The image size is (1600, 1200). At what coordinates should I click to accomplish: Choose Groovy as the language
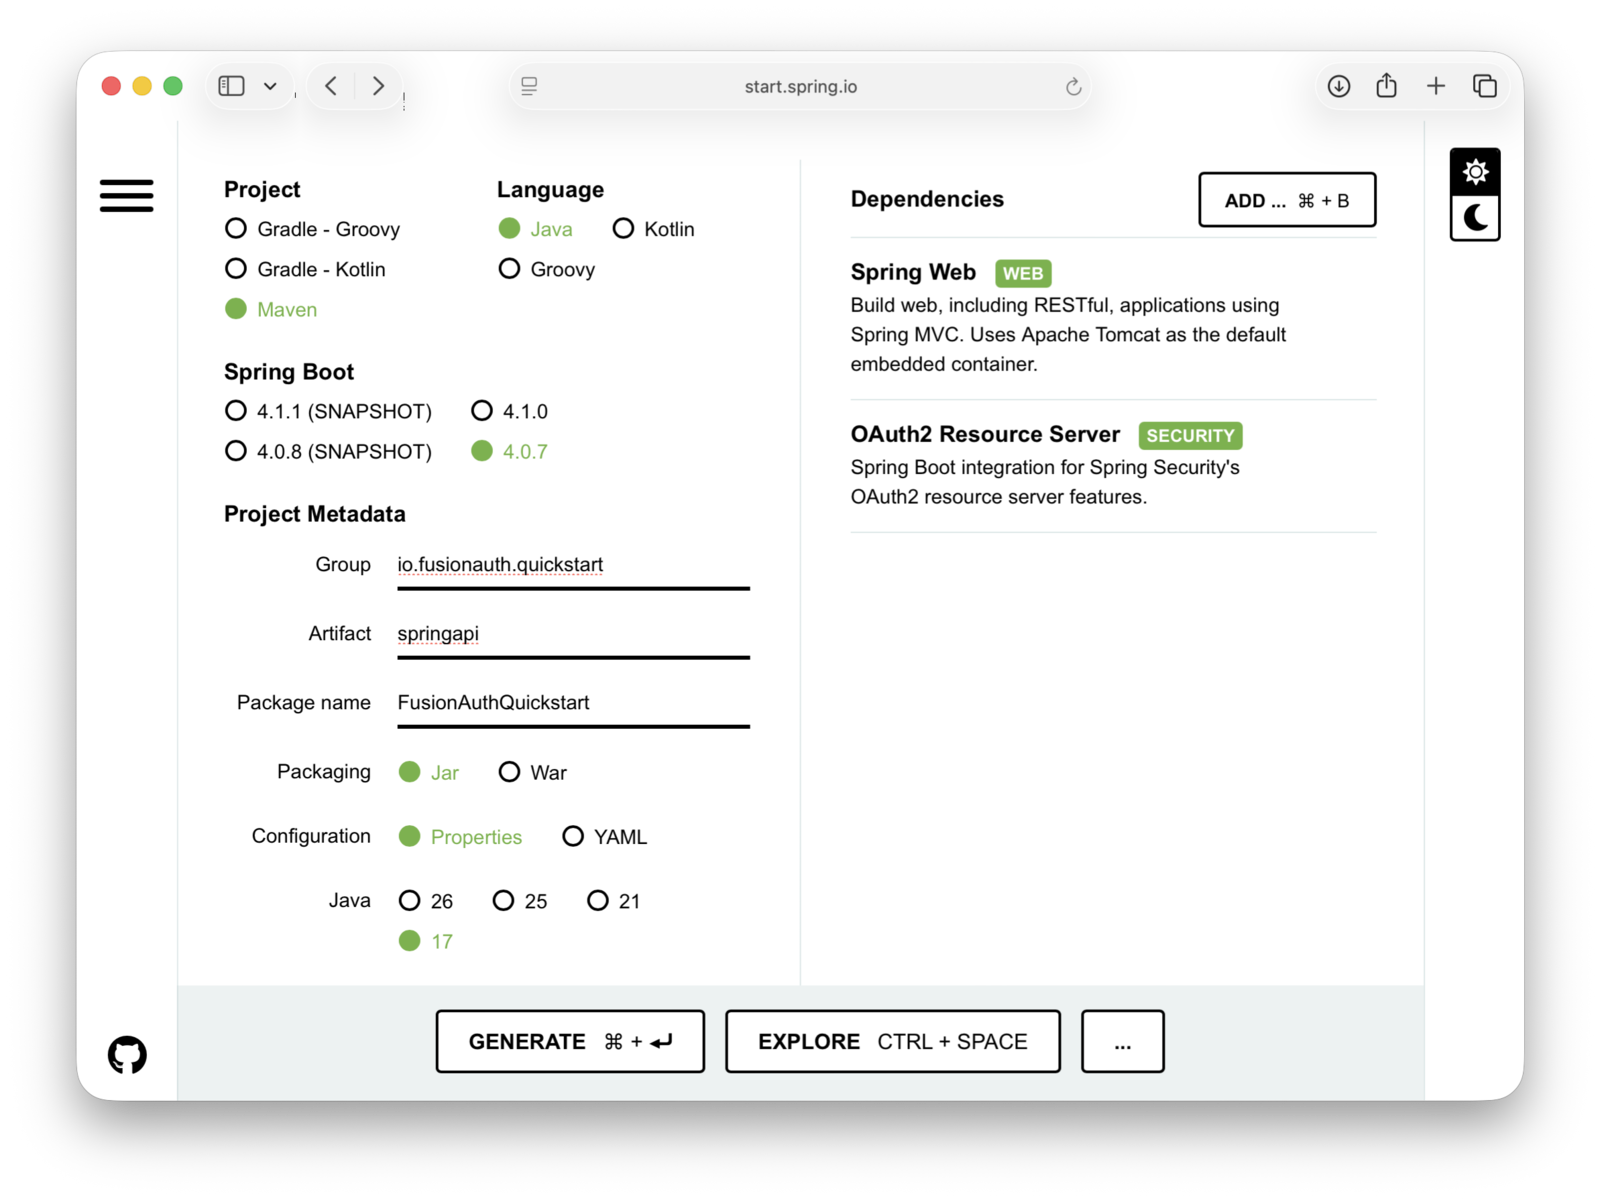point(547,269)
